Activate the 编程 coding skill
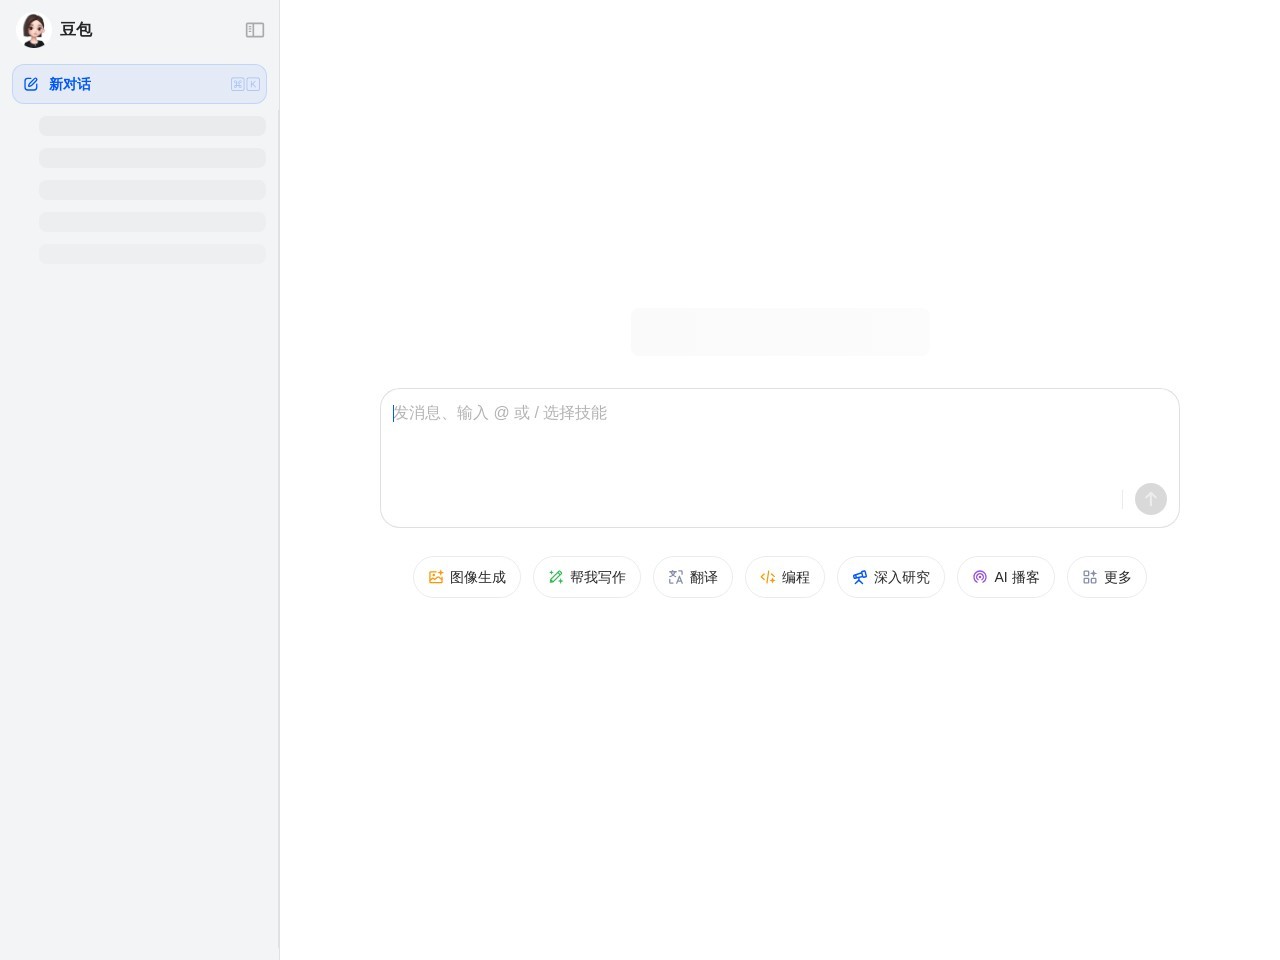Viewport: 1280px width, 960px height. pos(785,577)
